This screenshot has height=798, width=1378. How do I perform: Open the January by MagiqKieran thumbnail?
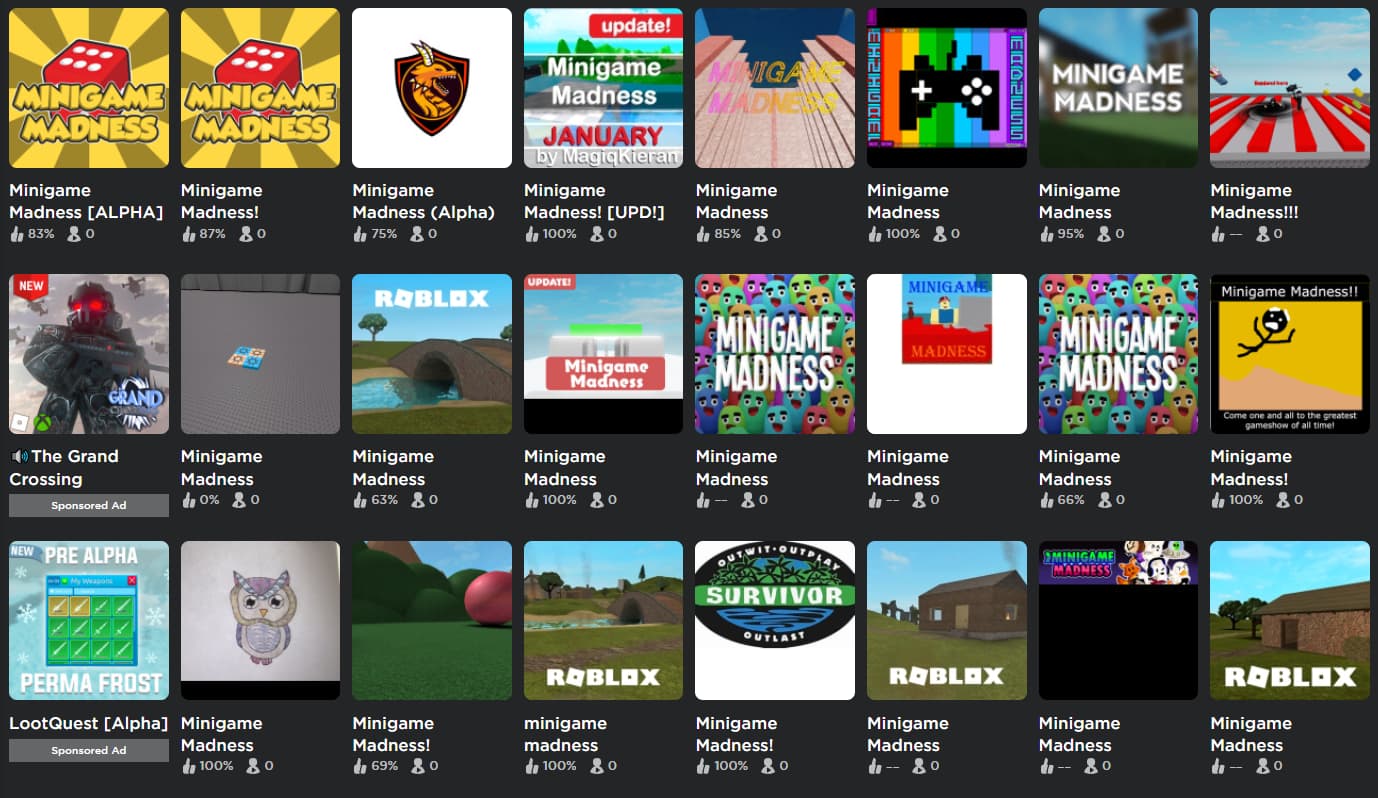[x=604, y=88]
